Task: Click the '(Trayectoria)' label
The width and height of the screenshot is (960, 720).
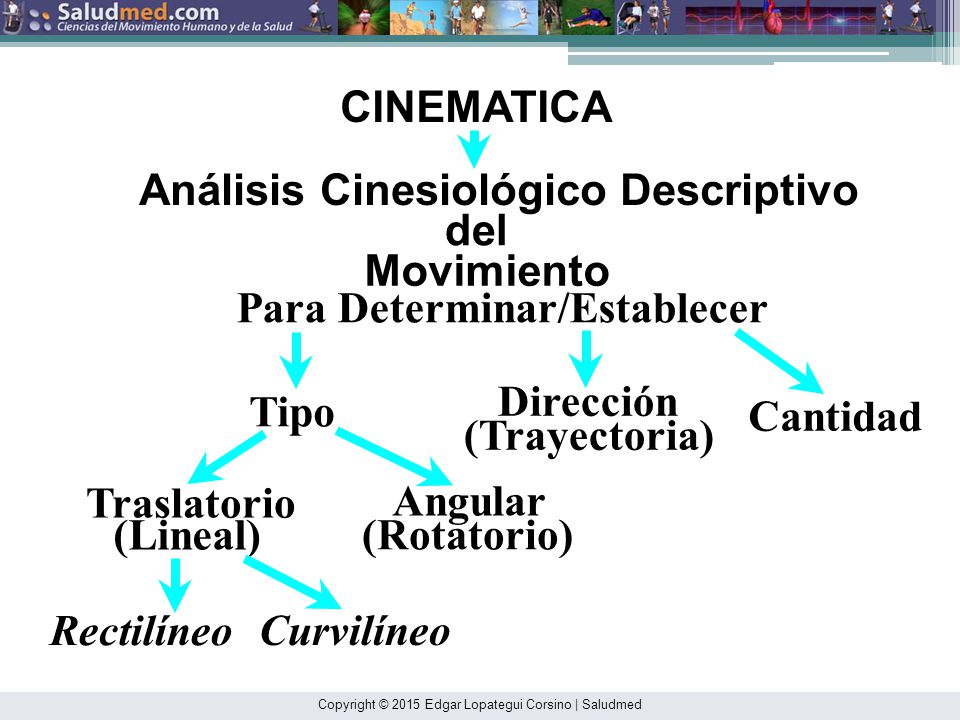Action: click(589, 437)
